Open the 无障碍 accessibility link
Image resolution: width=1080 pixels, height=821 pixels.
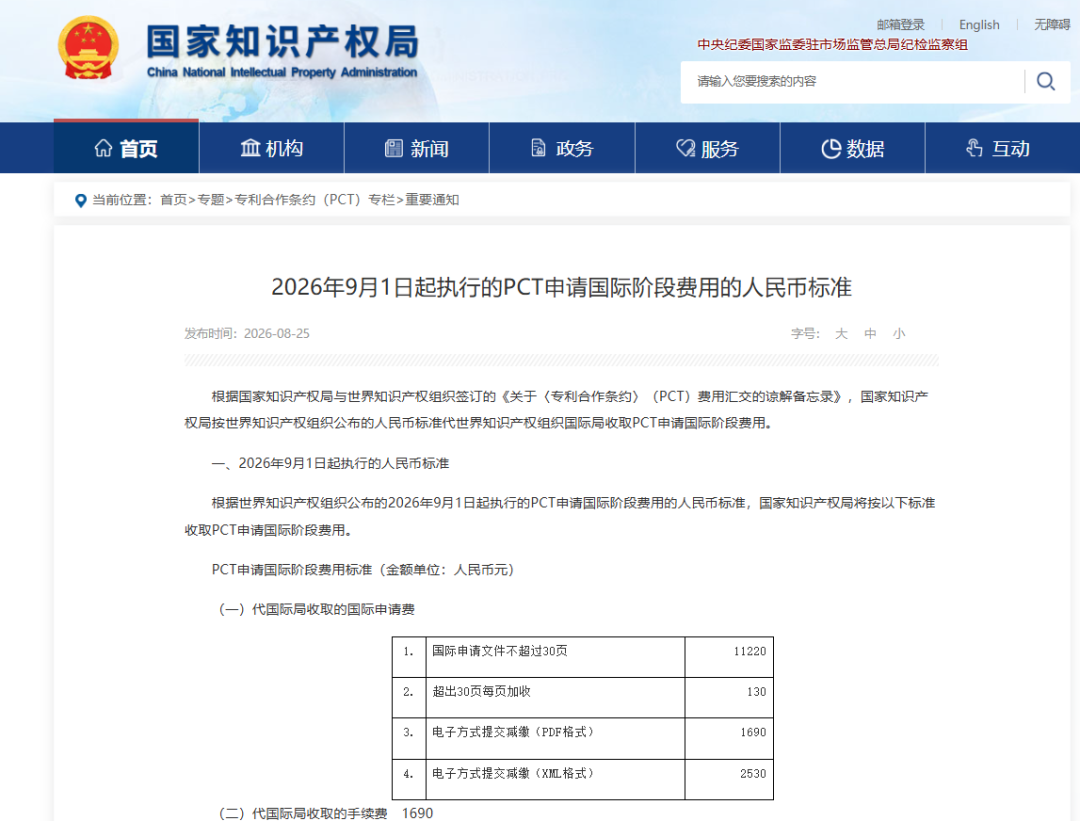(1052, 25)
